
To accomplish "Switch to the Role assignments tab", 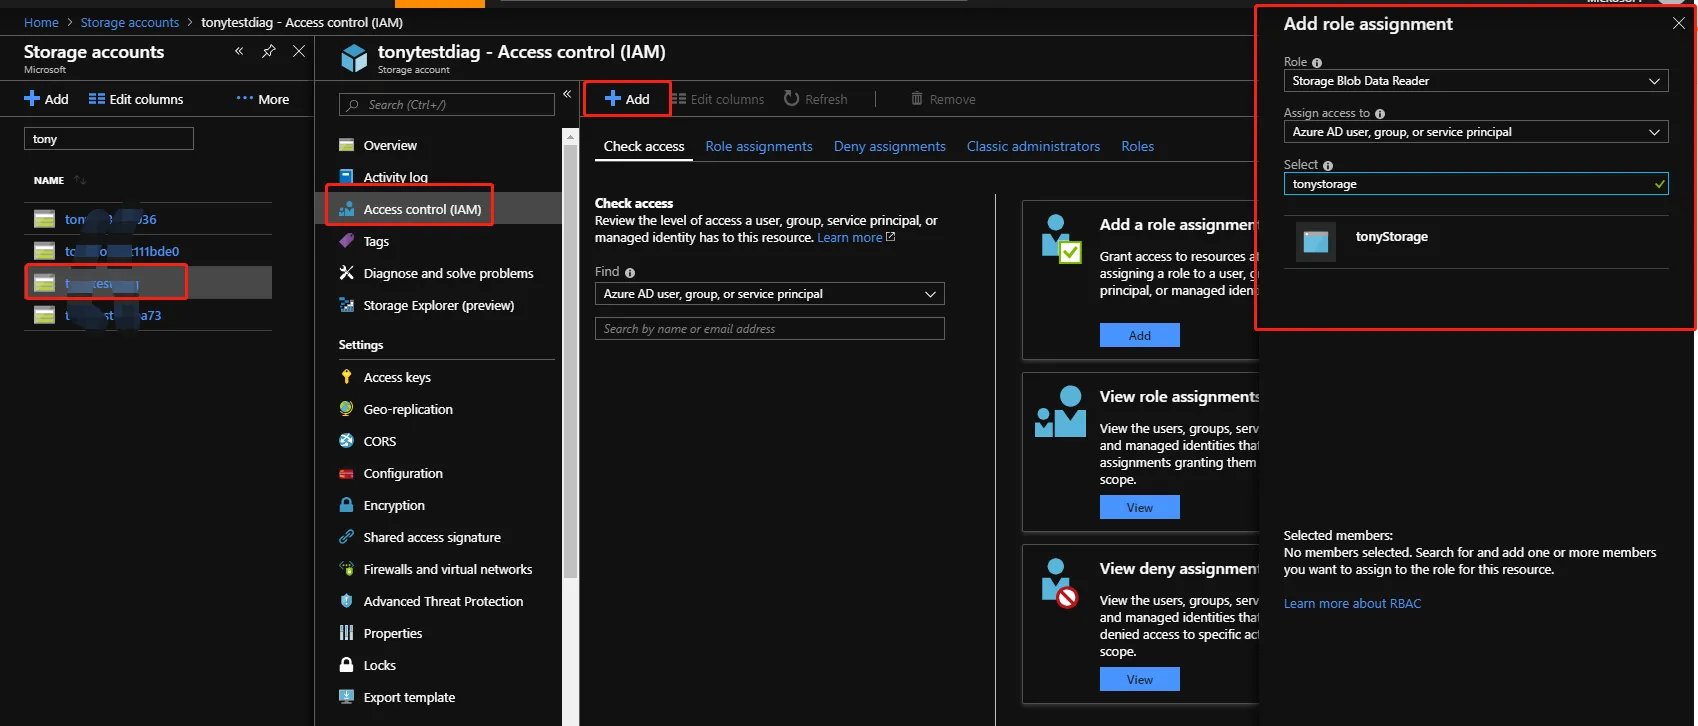I will click(759, 146).
